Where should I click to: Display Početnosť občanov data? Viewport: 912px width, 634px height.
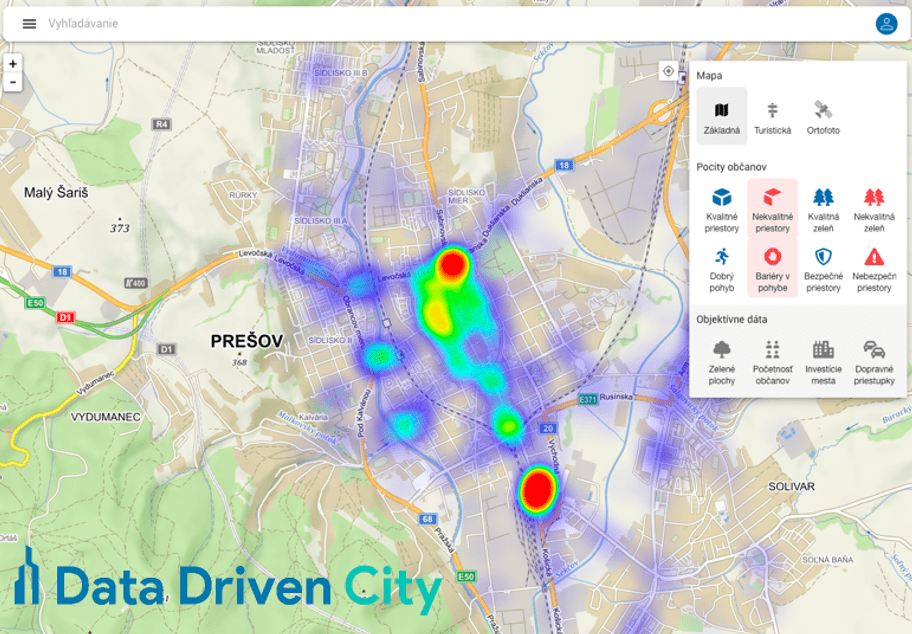[772, 360]
